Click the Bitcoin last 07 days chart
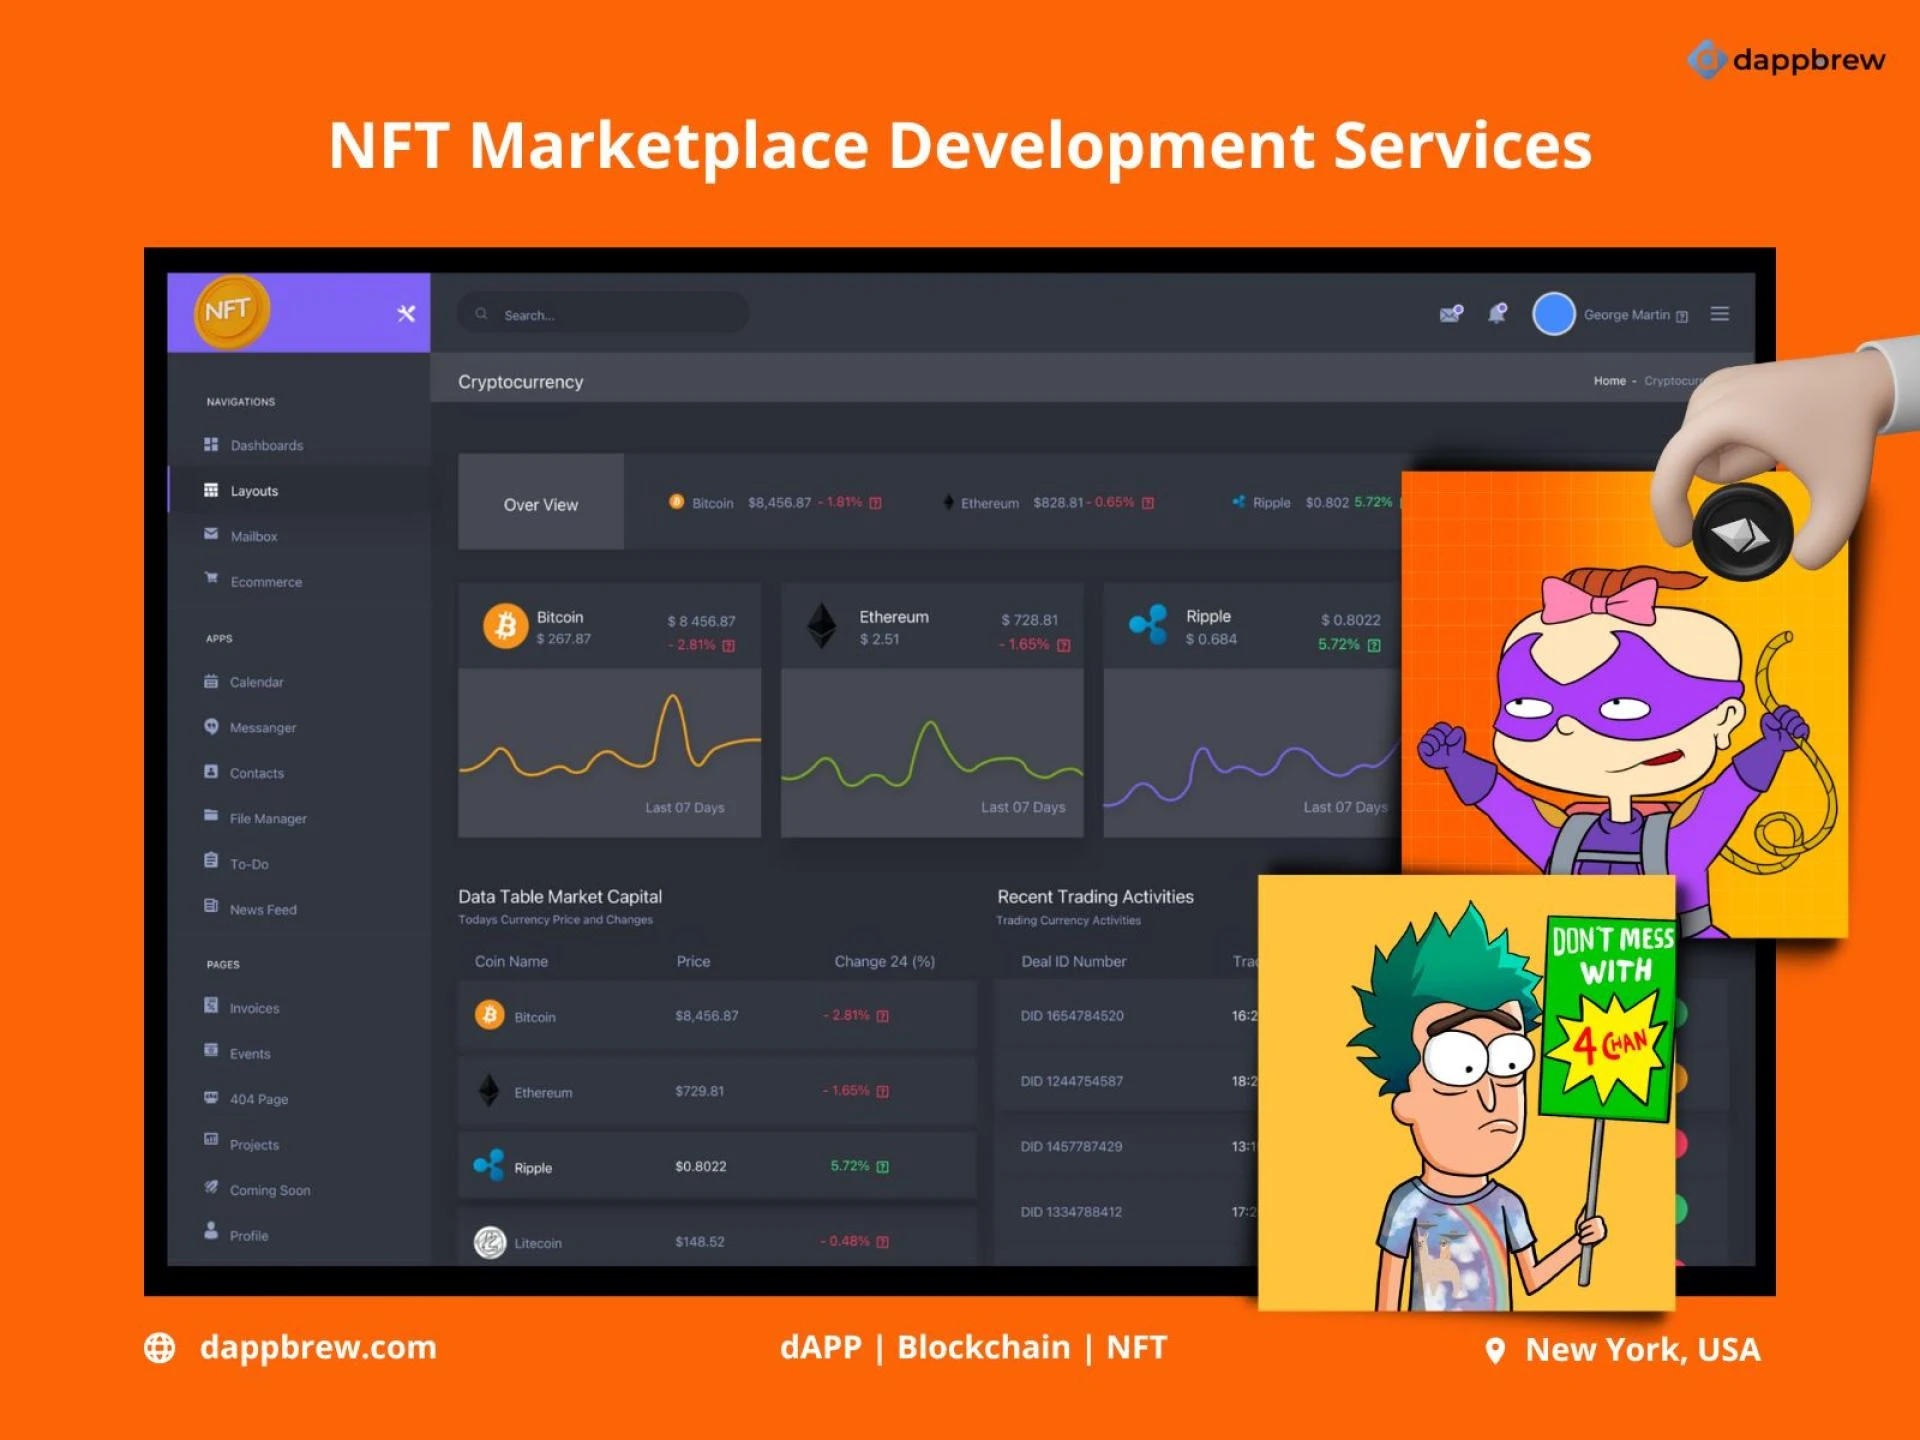Screen dimensions: 1920x1440 [609, 752]
